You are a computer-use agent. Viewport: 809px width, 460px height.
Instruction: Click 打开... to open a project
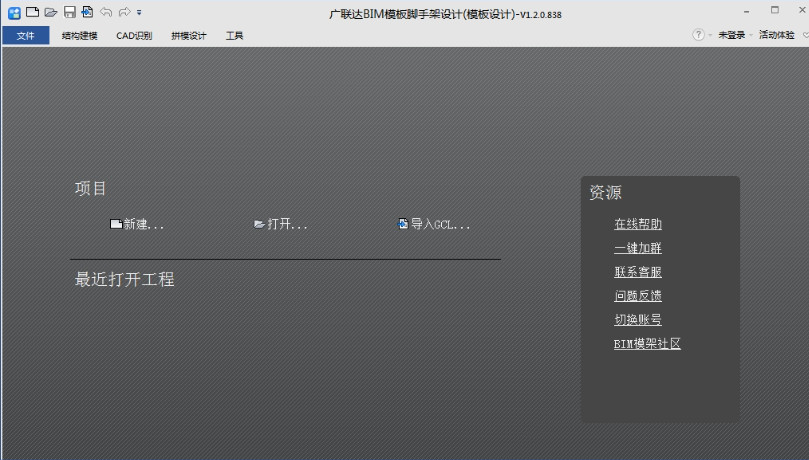coord(281,224)
